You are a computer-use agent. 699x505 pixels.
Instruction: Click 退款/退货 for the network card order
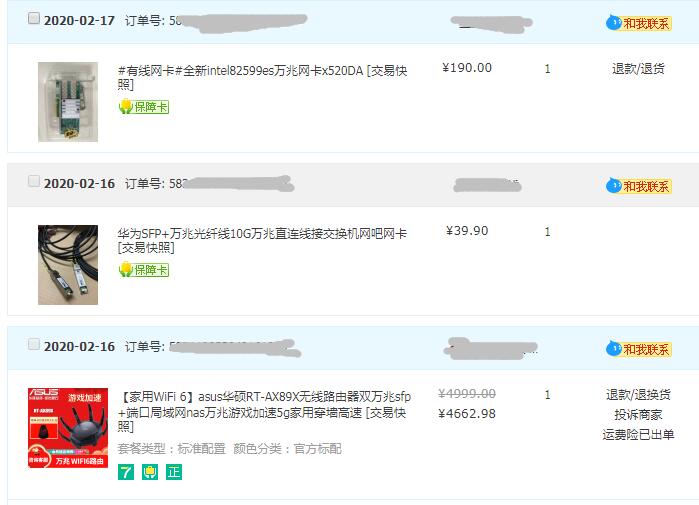(x=638, y=69)
